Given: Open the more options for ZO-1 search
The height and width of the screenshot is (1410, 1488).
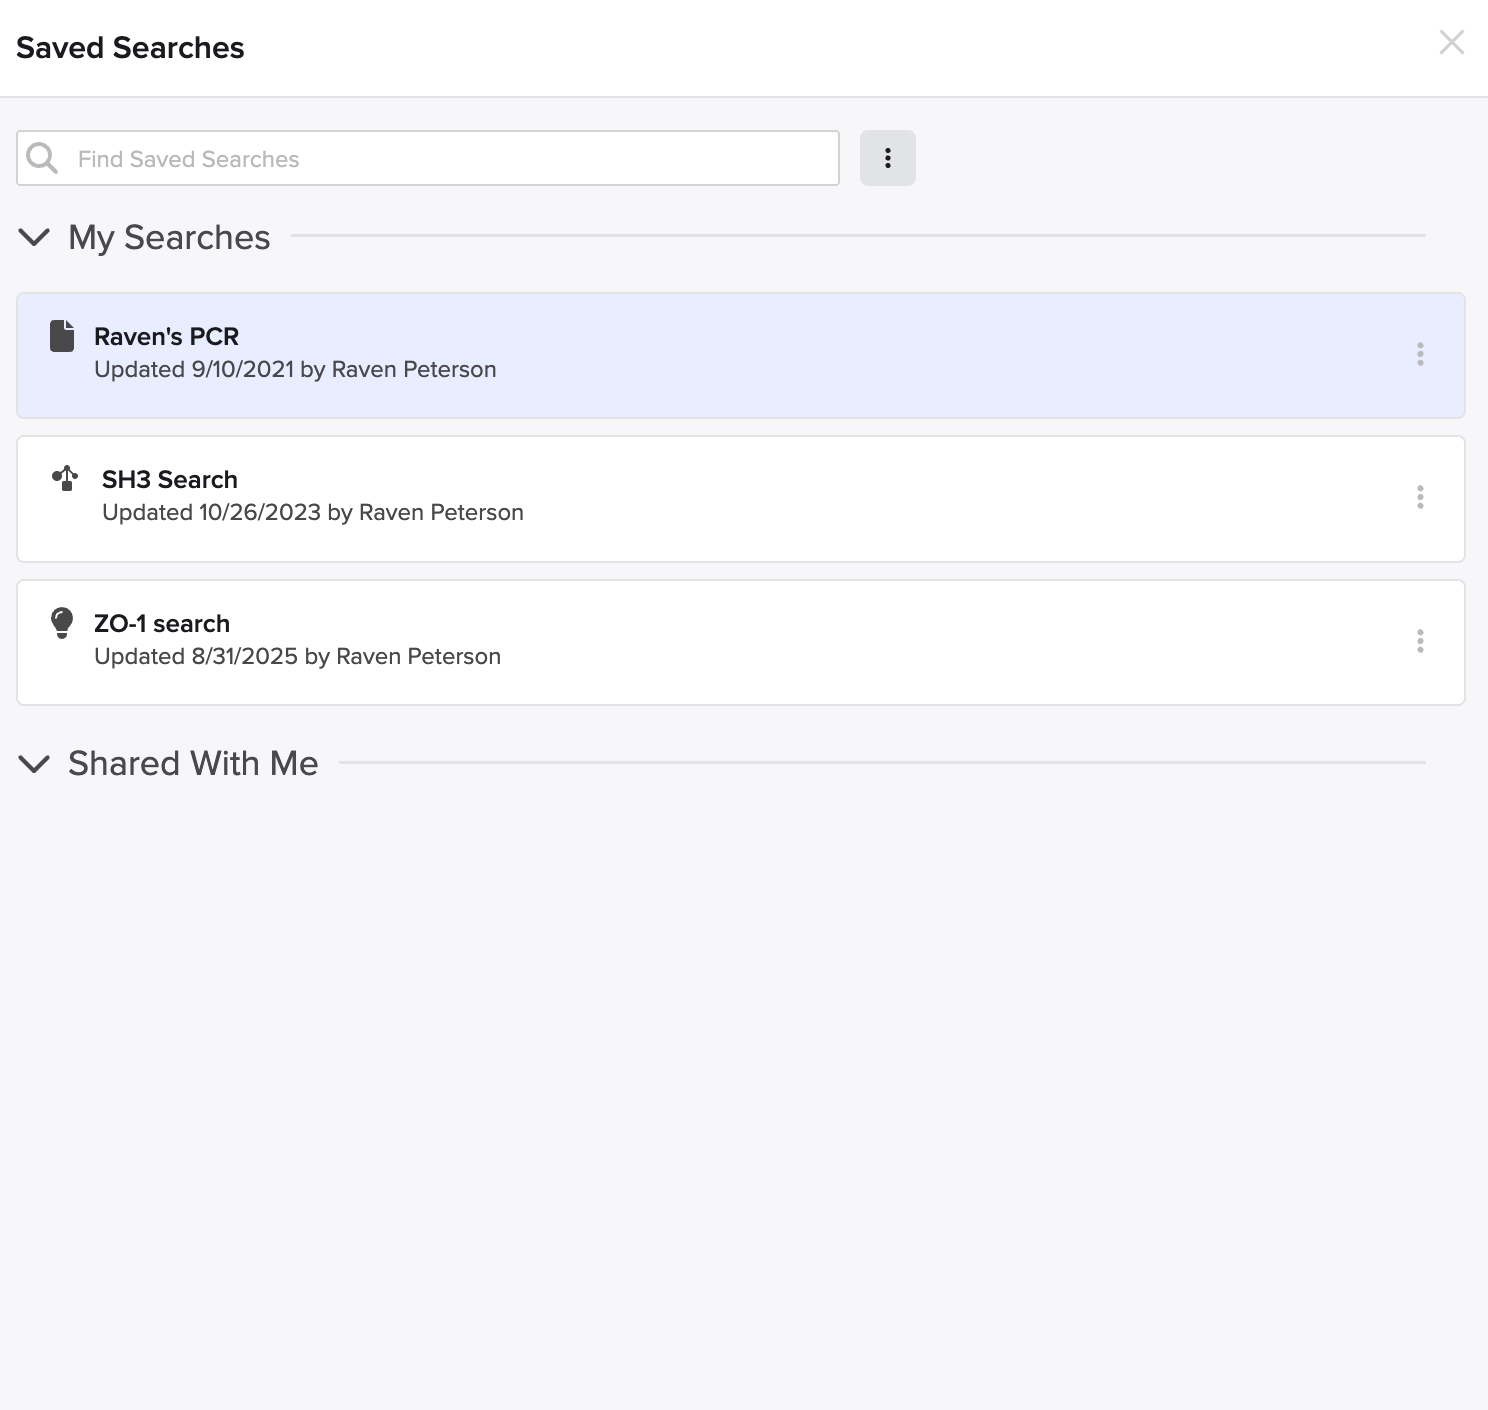Looking at the screenshot, I should point(1419,642).
